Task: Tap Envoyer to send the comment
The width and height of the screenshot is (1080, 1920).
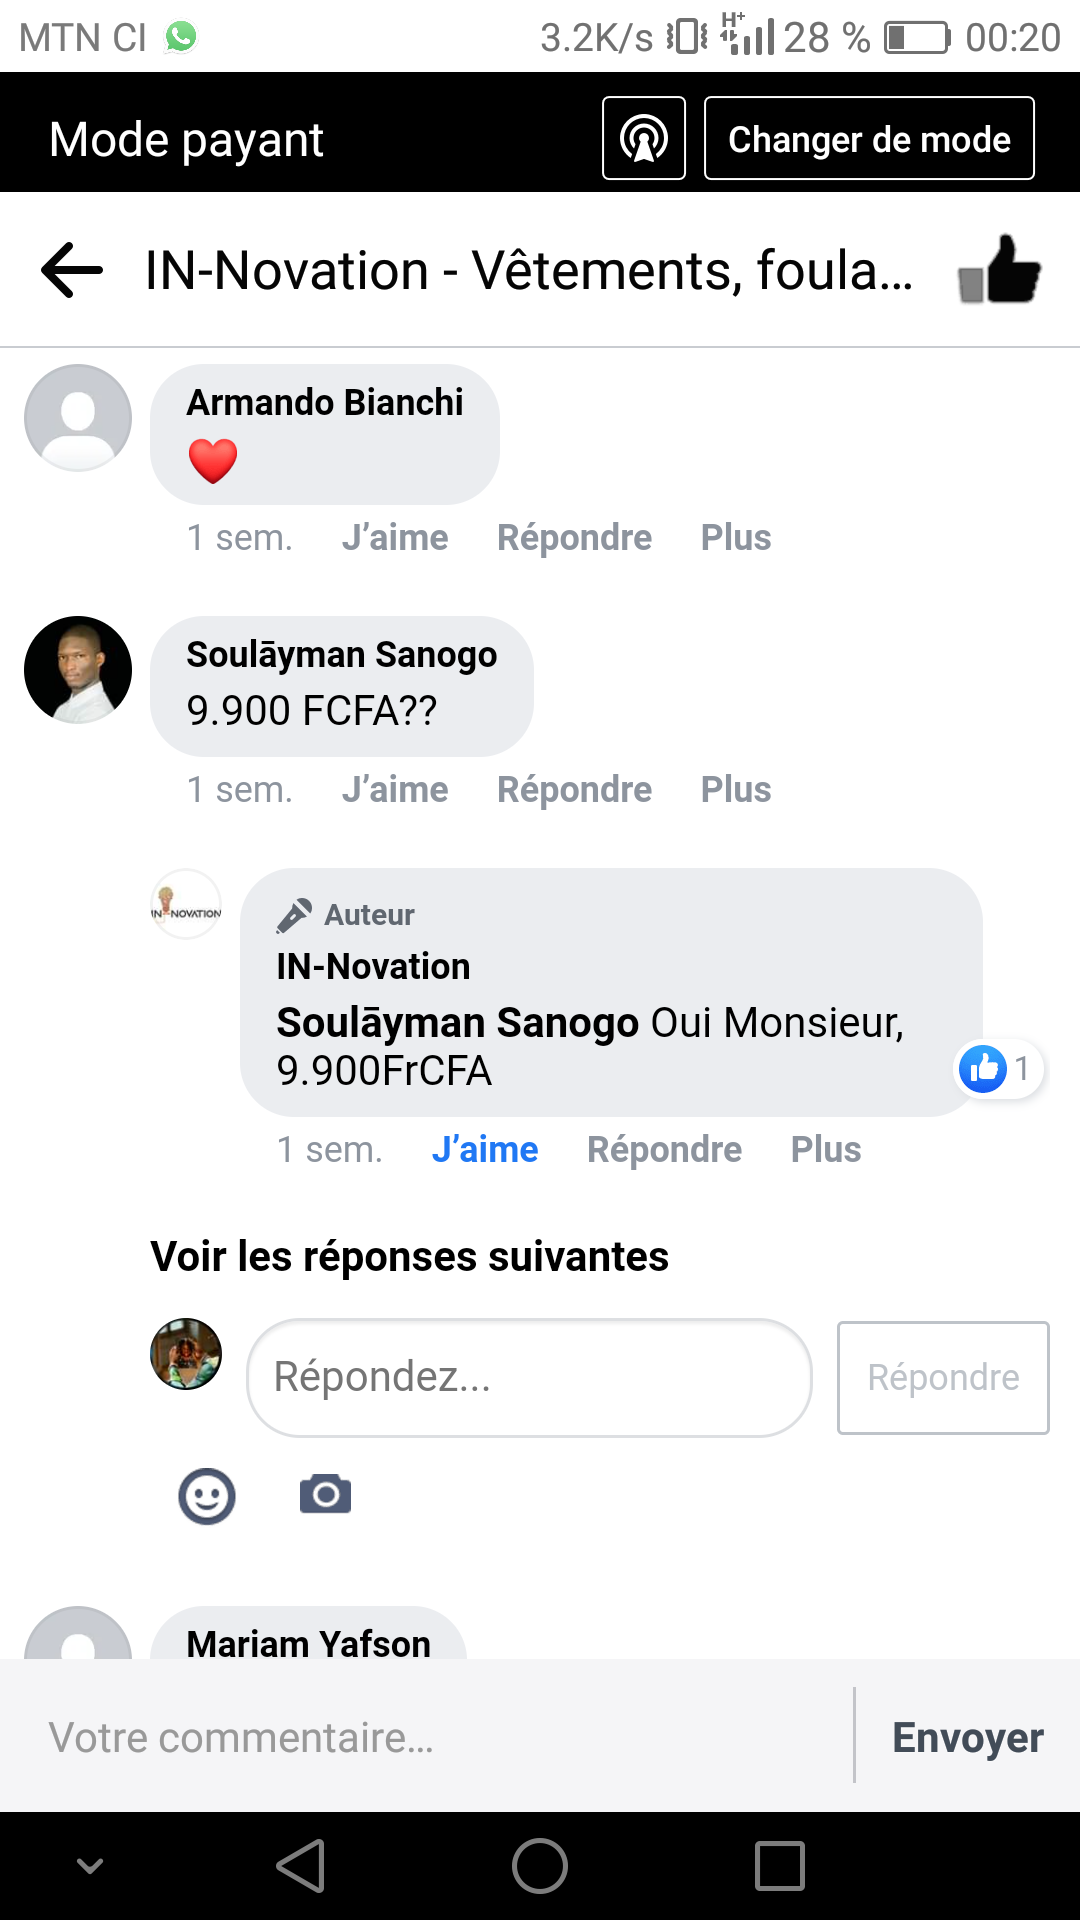Action: coord(967,1738)
